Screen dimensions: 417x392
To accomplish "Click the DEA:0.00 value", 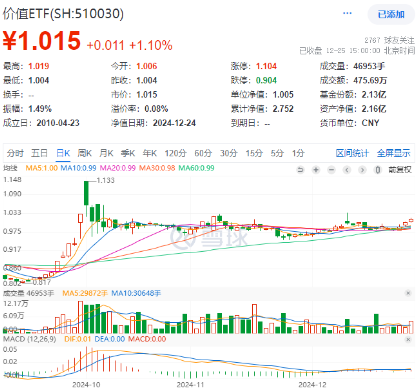I will pos(110,339).
